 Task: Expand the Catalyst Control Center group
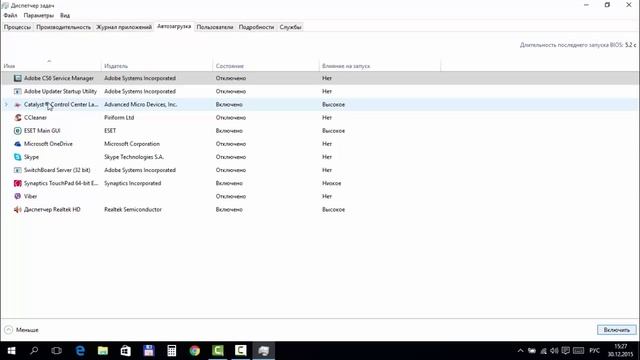pos(6,104)
